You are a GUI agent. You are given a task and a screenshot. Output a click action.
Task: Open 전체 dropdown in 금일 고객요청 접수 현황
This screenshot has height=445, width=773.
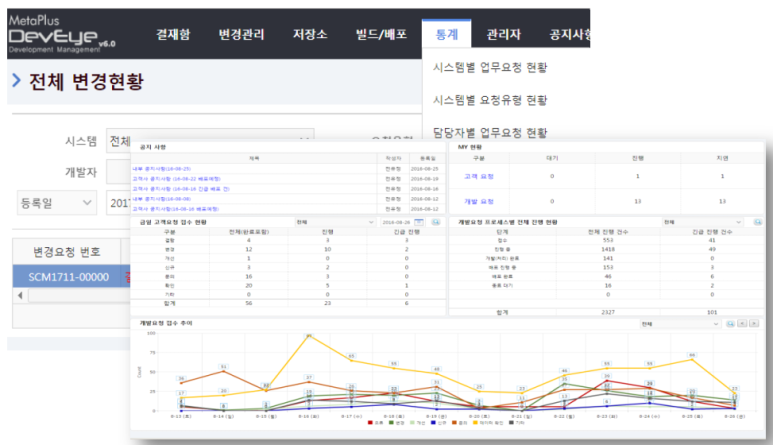point(335,222)
